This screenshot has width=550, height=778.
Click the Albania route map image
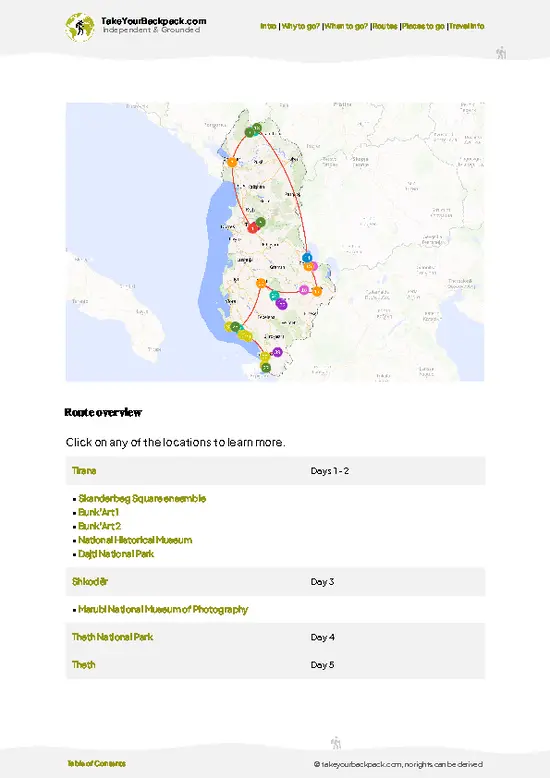tap(275, 242)
